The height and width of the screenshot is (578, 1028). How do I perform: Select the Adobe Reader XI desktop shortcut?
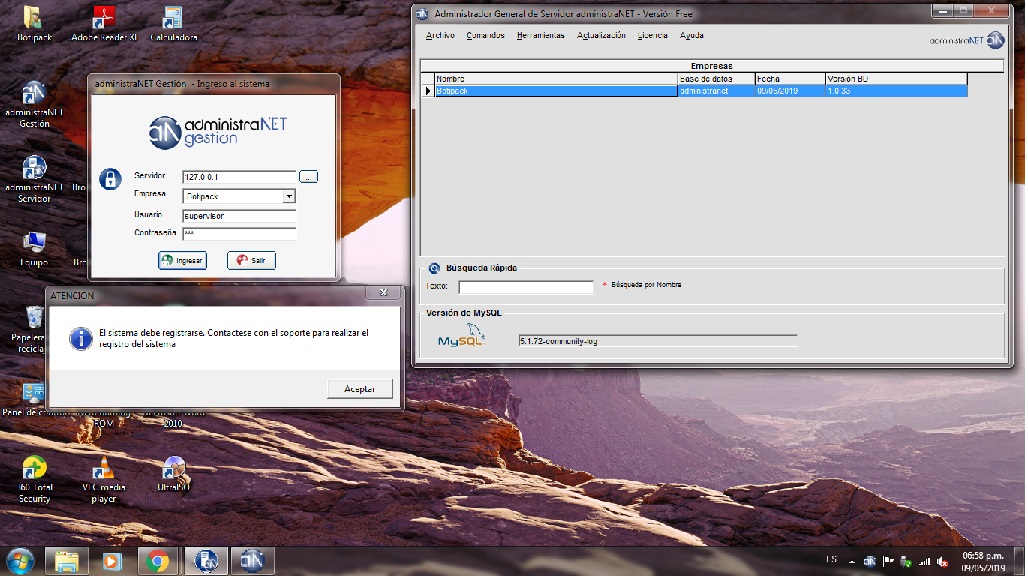coord(104,24)
